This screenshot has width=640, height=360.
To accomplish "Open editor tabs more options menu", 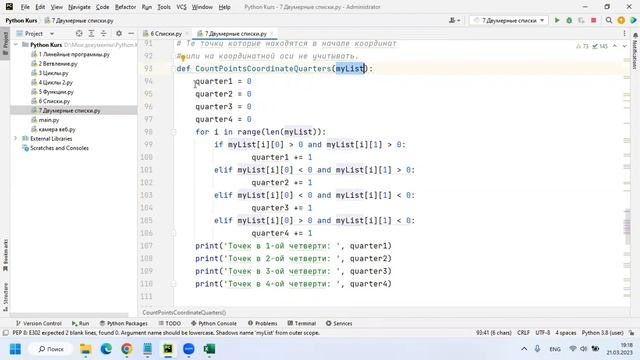I will coord(624,33).
